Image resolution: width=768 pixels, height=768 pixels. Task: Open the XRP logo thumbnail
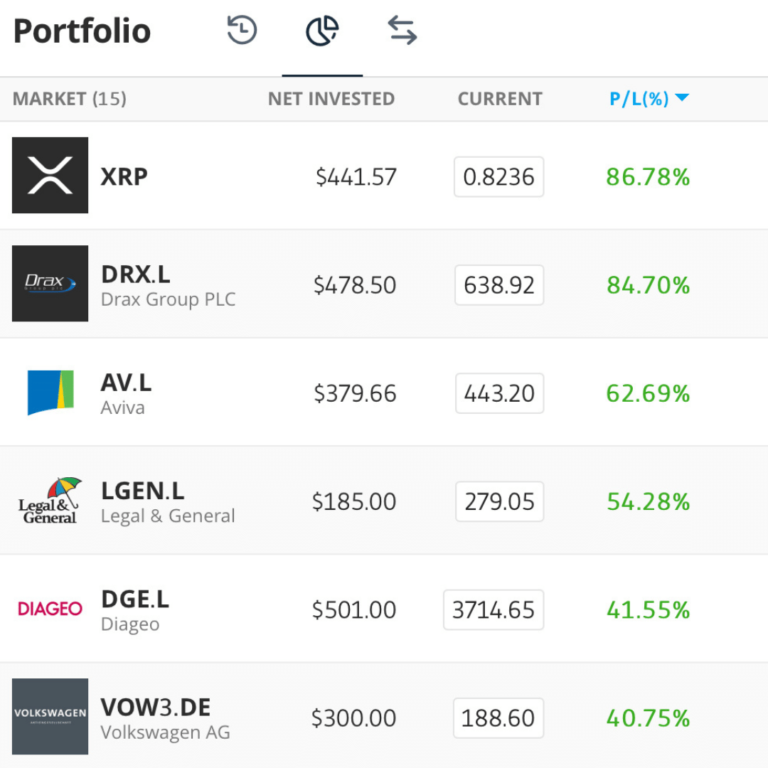pyautogui.click(x=50, y=175)
